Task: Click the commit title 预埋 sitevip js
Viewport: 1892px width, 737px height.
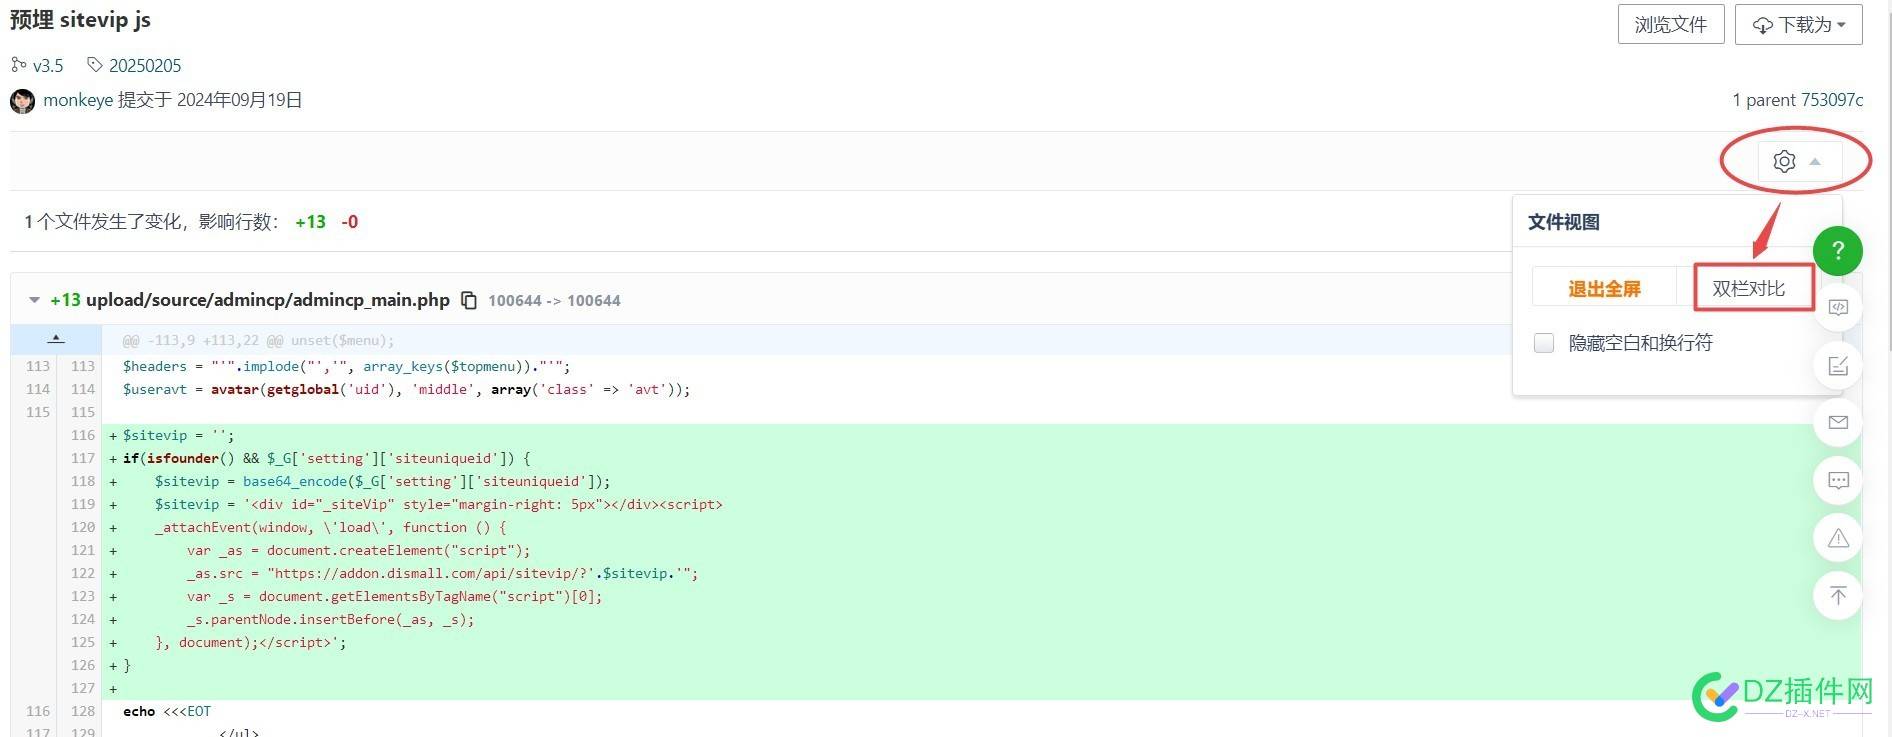Action: click(x=80, y=20)
